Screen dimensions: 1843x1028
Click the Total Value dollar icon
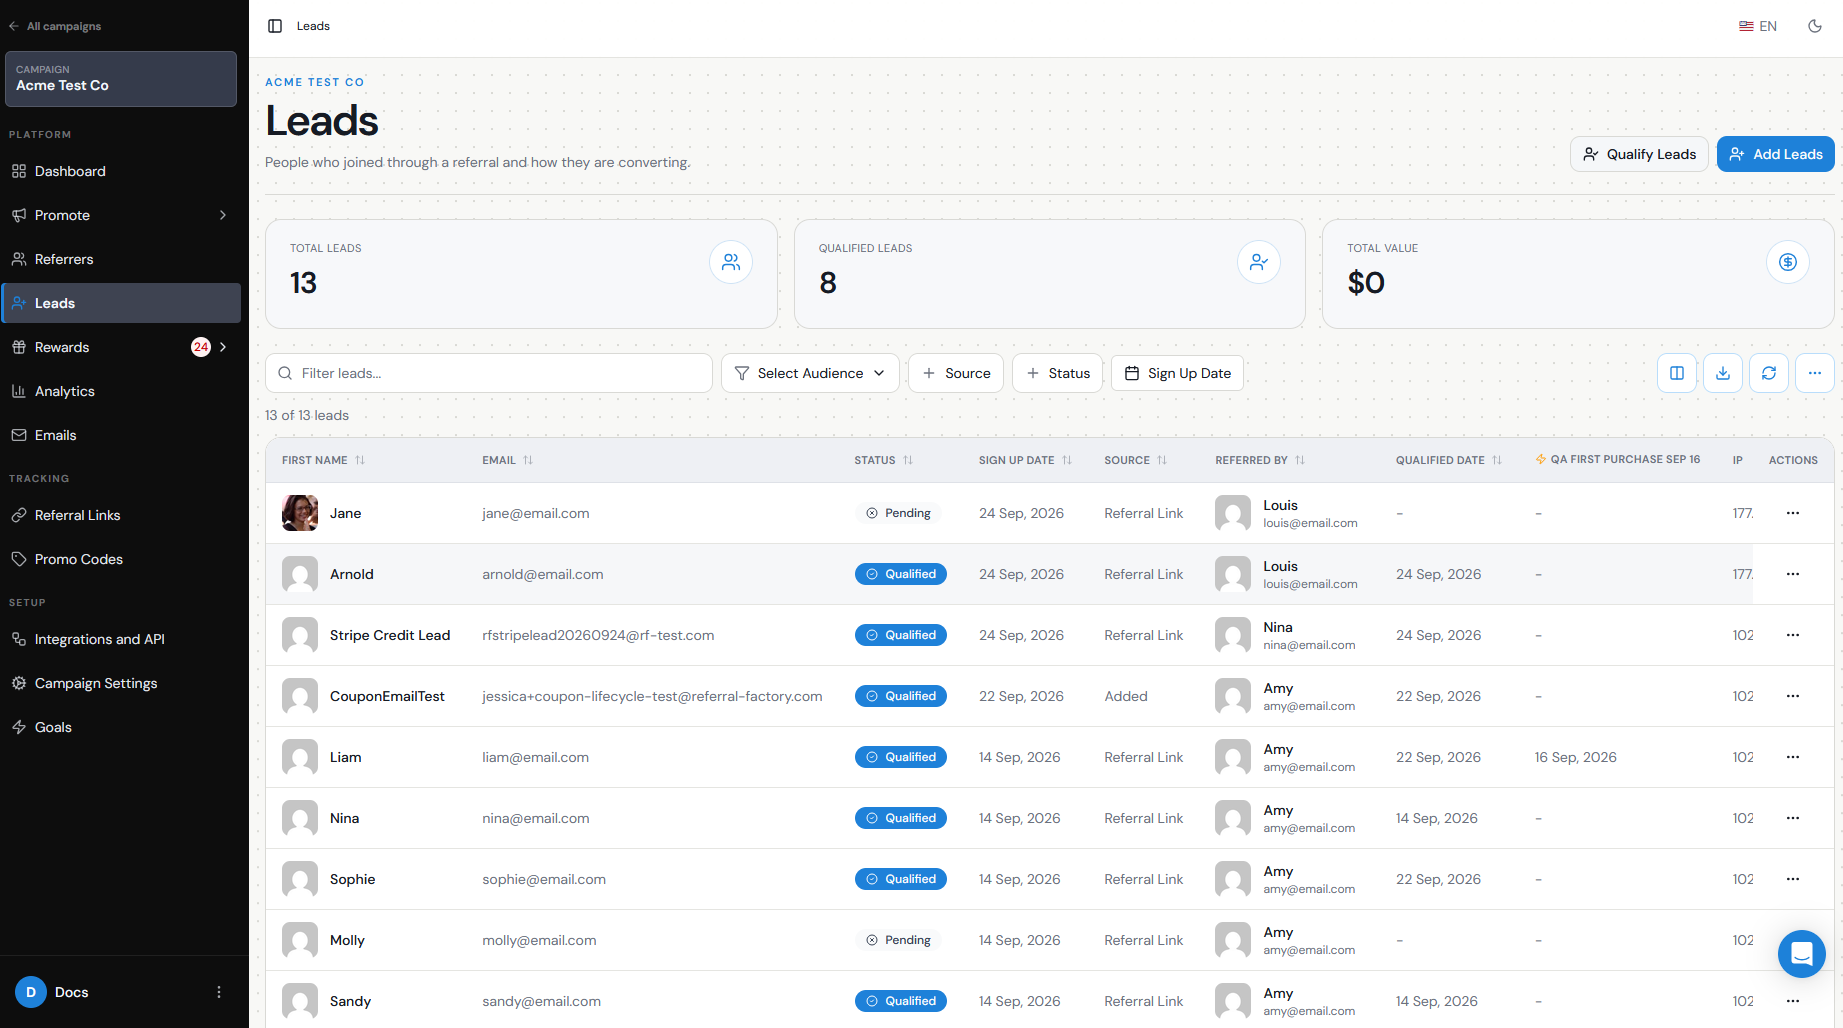pyautogui.click(x=1788, y=262)
